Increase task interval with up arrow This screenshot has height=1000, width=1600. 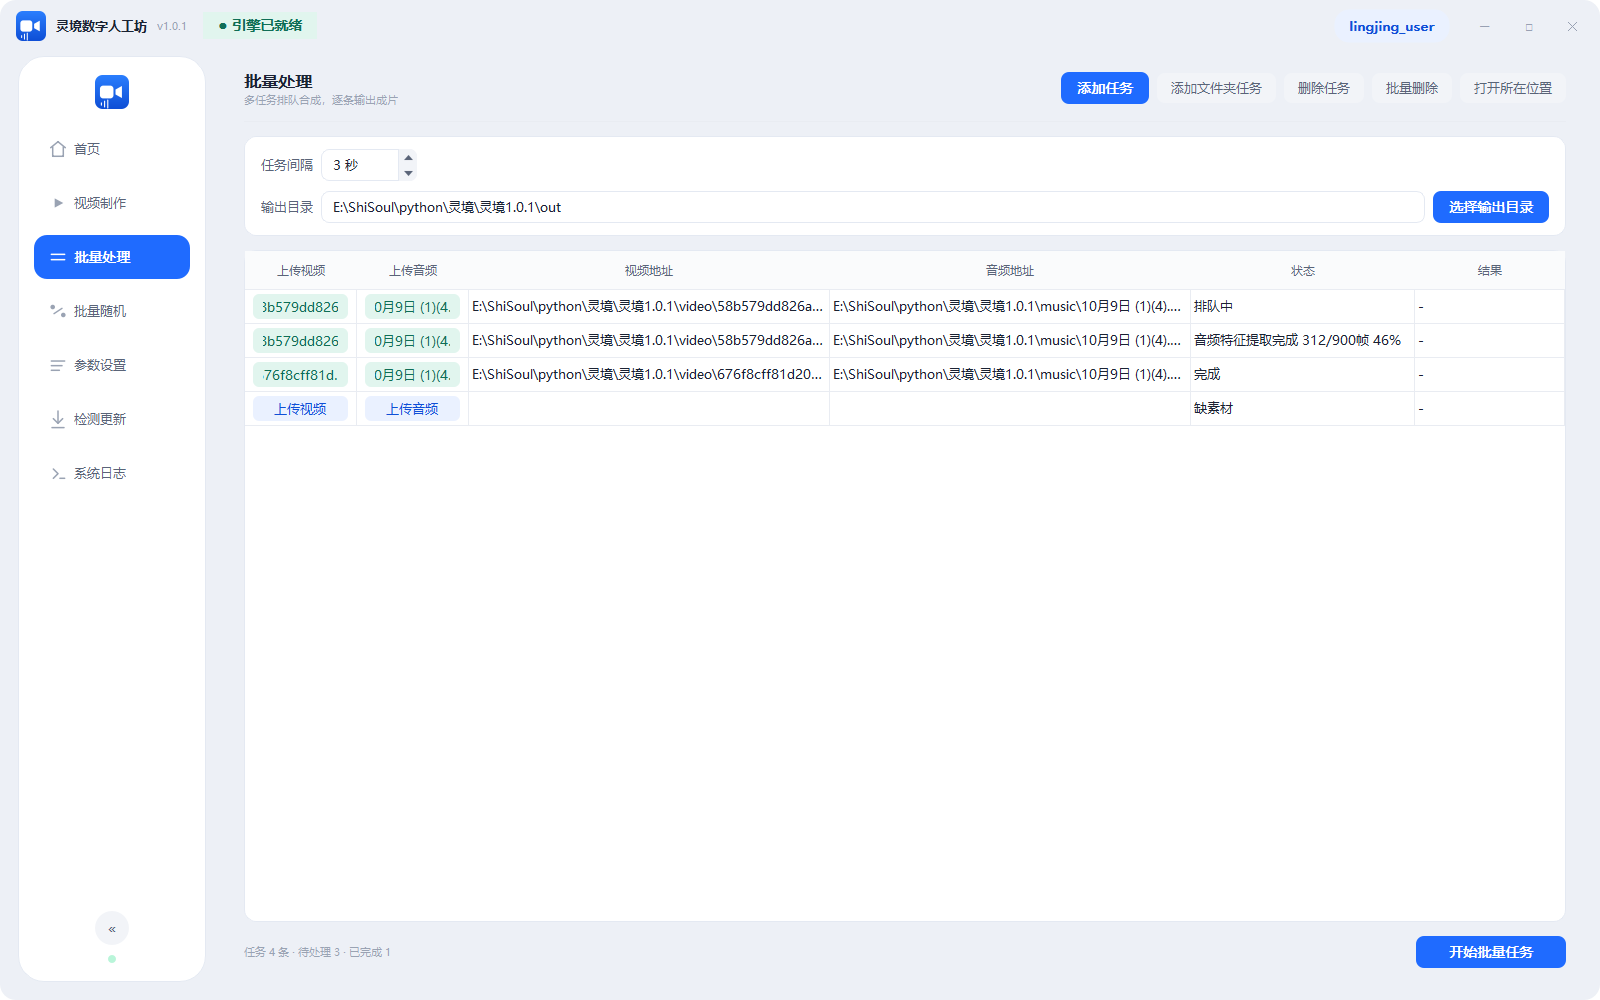408,157
